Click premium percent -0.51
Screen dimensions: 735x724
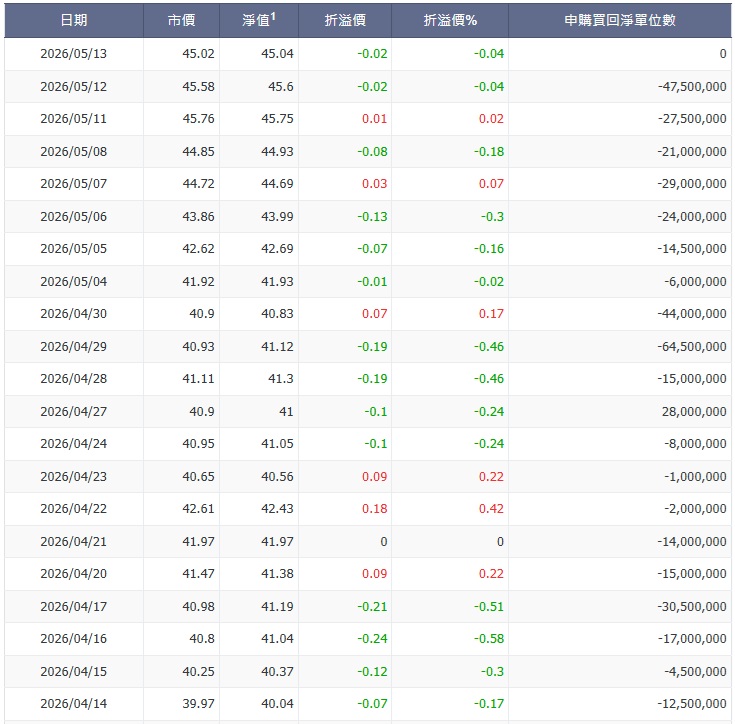pos(488,607)
